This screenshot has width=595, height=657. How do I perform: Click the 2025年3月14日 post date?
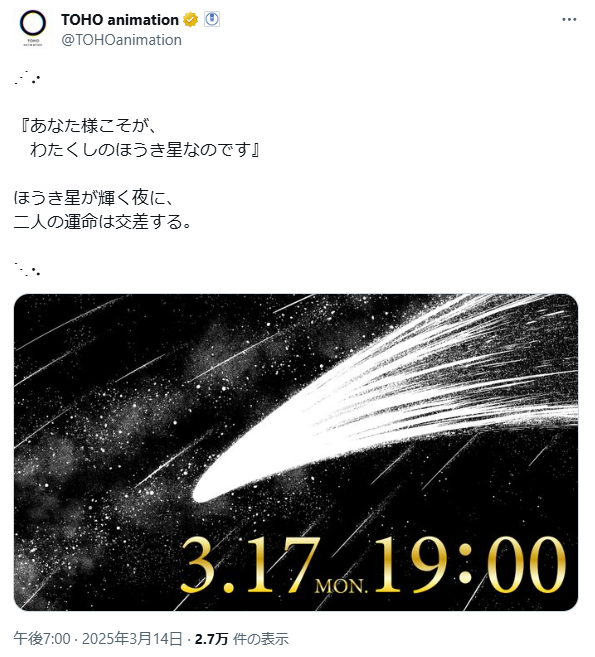[132, 639]
